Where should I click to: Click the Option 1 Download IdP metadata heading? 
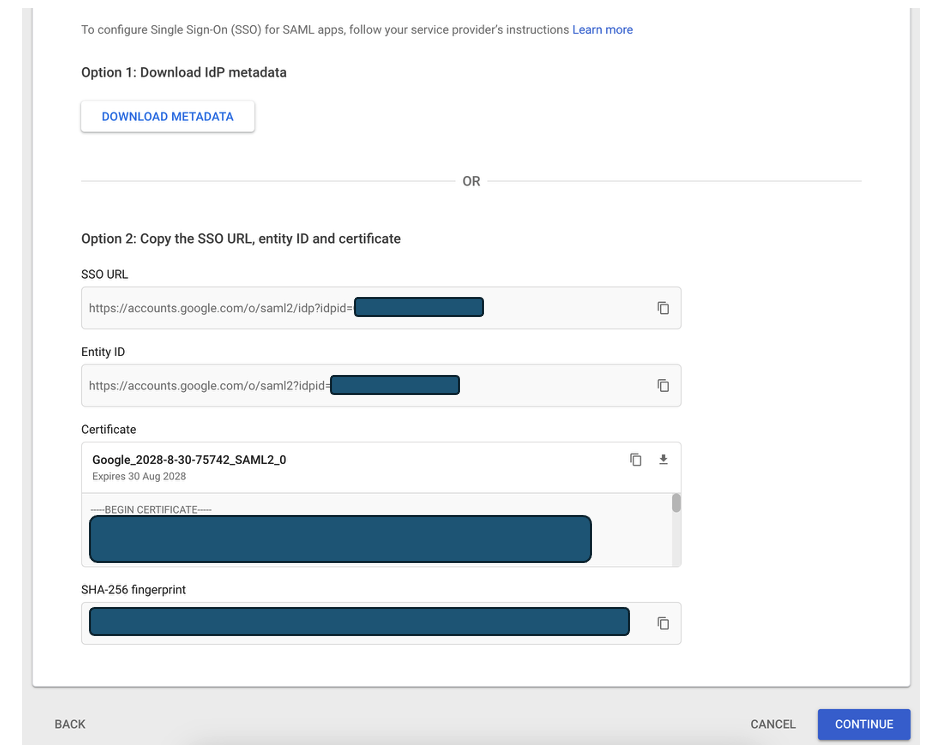184,73
